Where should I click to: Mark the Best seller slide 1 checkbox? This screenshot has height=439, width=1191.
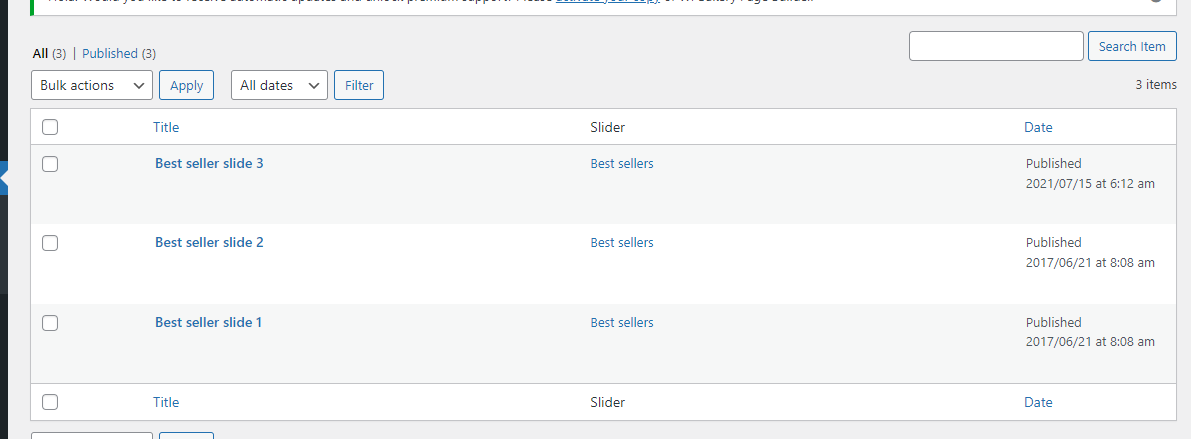click(50, 323)
